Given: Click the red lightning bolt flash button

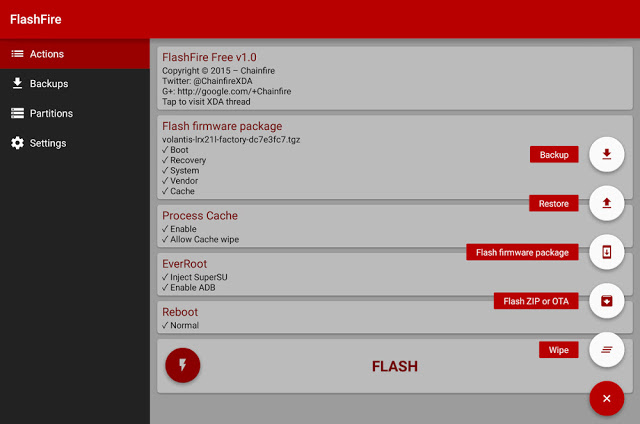Looking at the screenshot, I should tap(182, 365).
